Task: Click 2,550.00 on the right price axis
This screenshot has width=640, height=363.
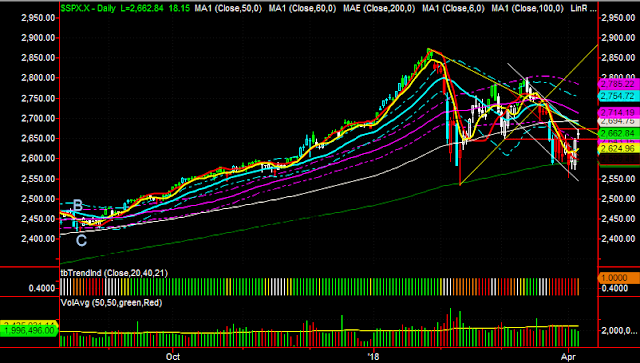Action: tap(619, 179)
